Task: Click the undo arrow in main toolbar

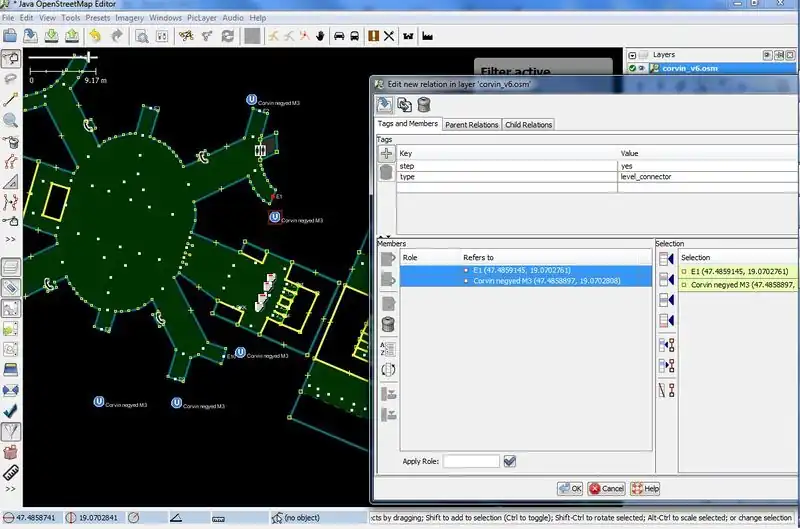Action: pyautogui.click(x=95, y=36)
